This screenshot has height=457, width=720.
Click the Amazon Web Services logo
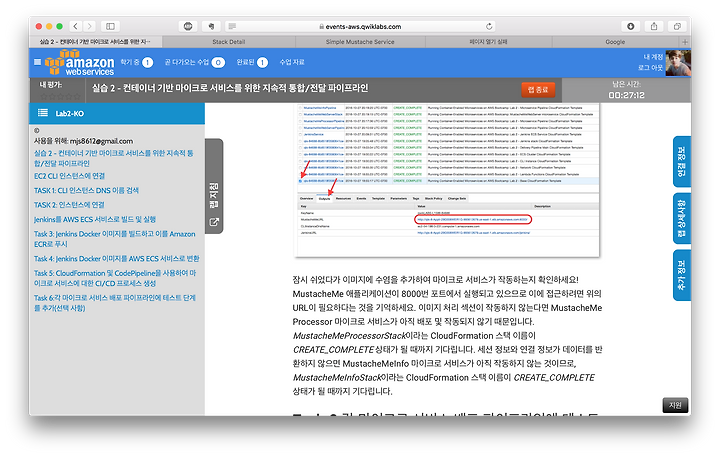click(x=79, y=63)
